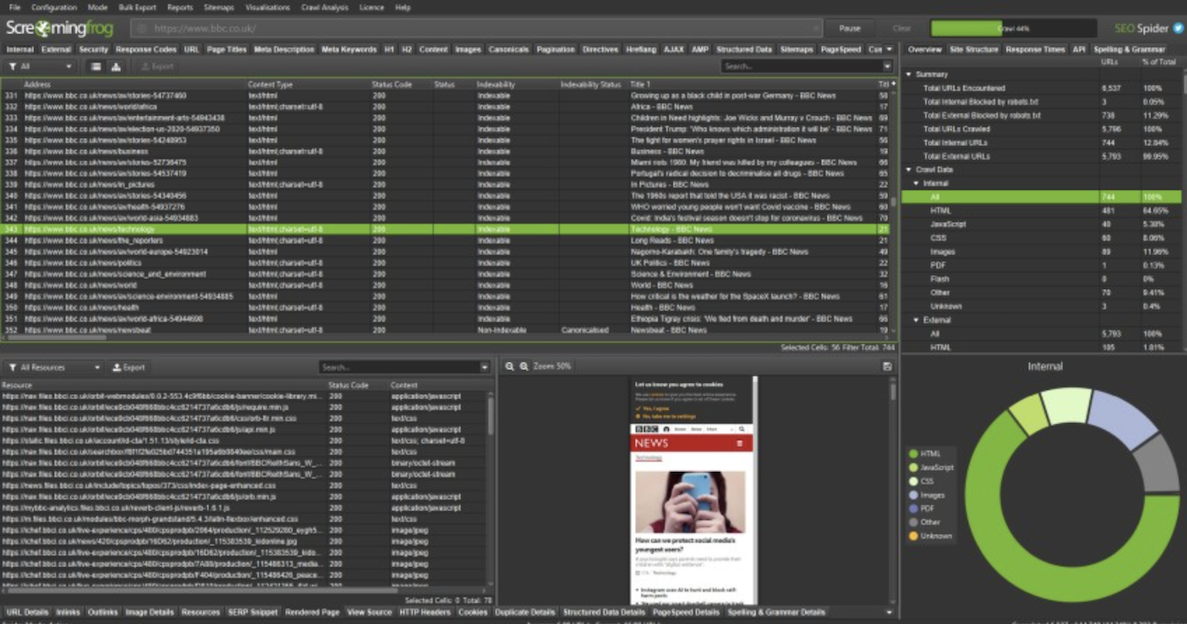Add a column using the plus icon
This screenshot has height=624, width=1187.
pos(893,85)
